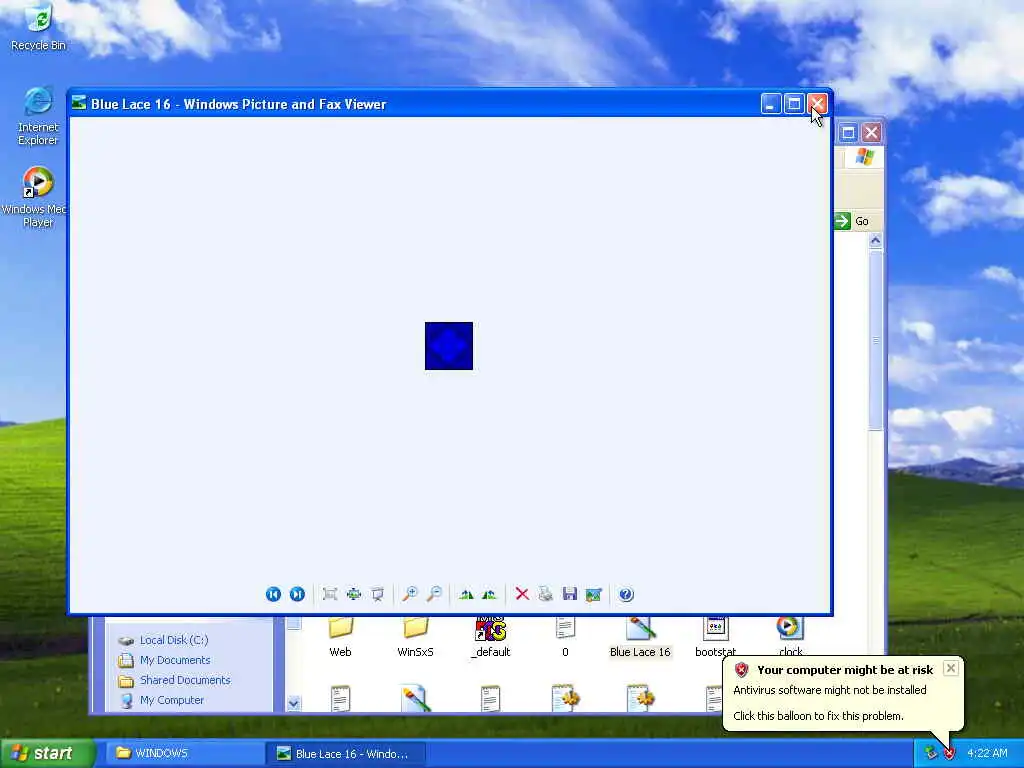Screen dimensions: 1024x768
Task: Close the Picture and Fax Viewer window
Action: 817,104
